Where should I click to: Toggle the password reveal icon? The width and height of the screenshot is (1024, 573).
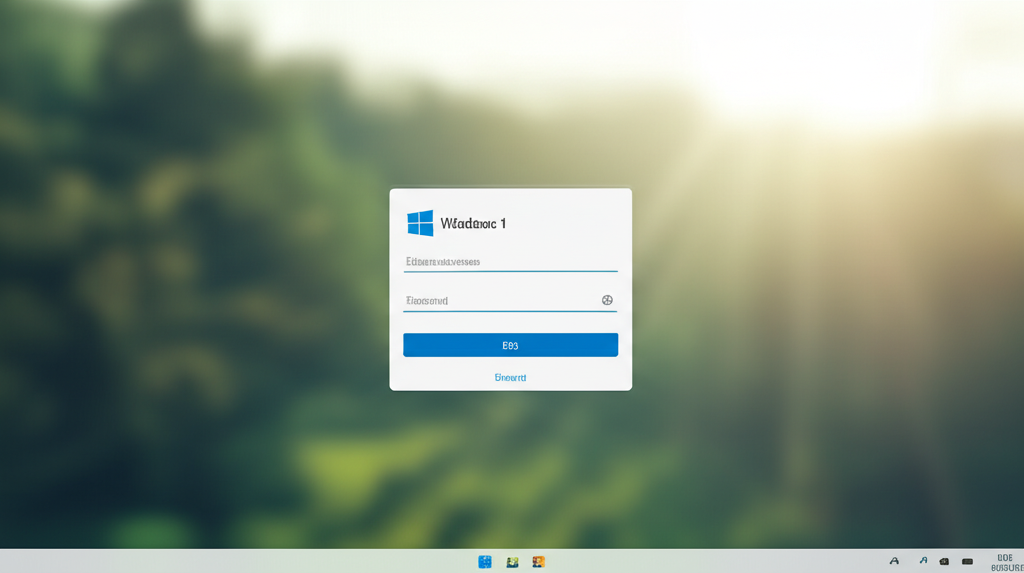tap(607, 300)
